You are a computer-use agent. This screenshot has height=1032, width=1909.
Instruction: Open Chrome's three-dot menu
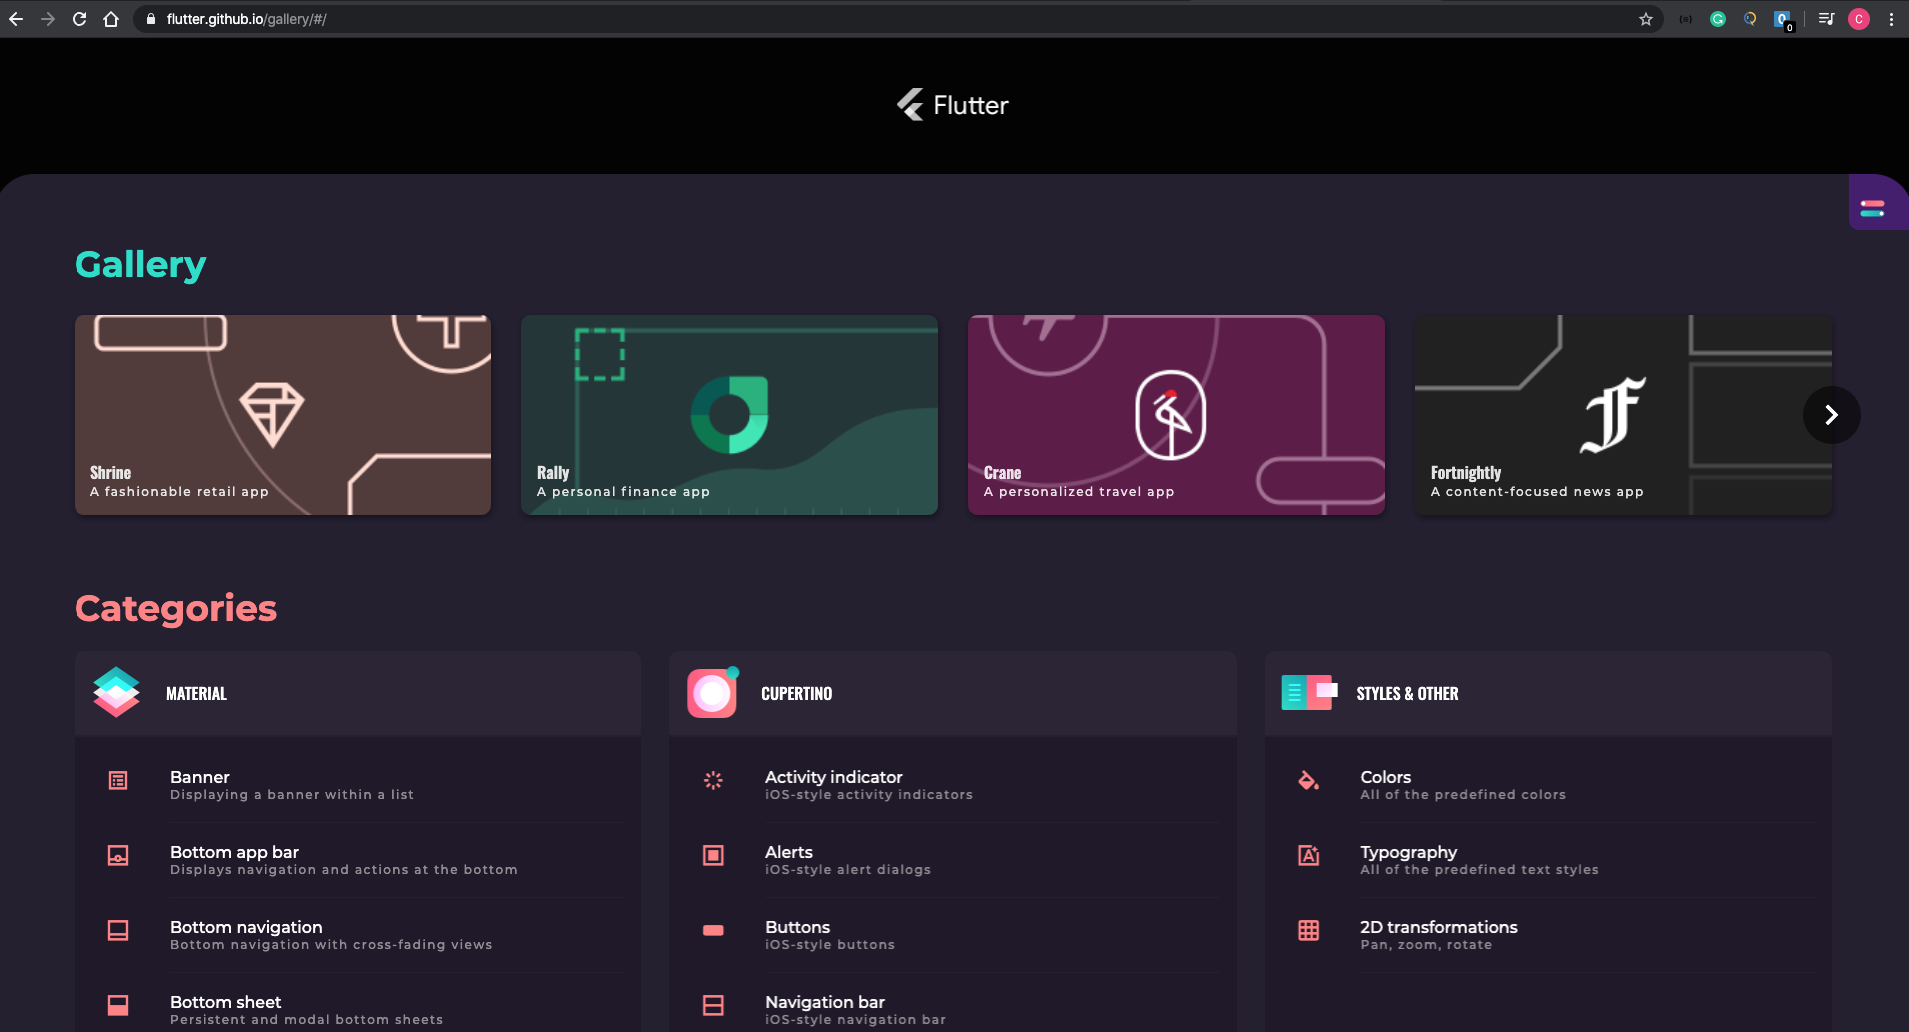pyautogui.click(x=1890, y=18)
